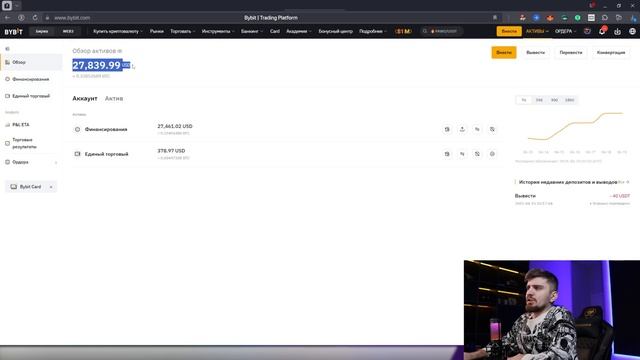Open all deposits and withdrawals history link

point(624,182)
